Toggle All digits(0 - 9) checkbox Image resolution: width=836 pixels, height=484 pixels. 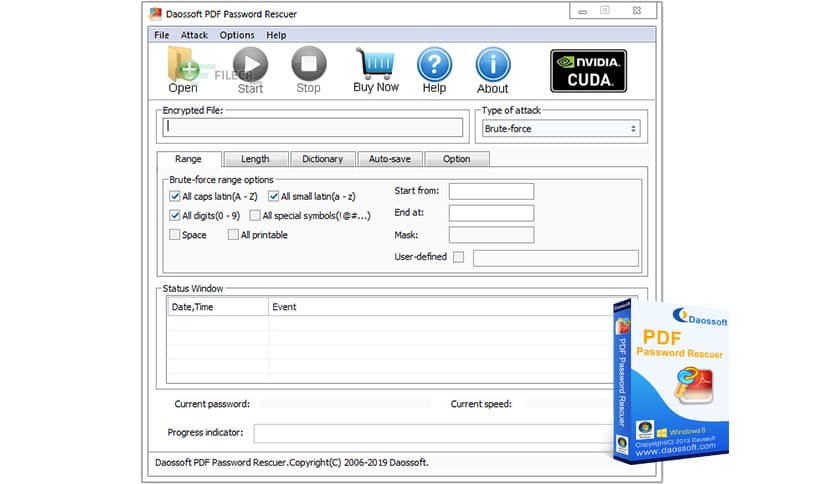click(x=174, y=215)
